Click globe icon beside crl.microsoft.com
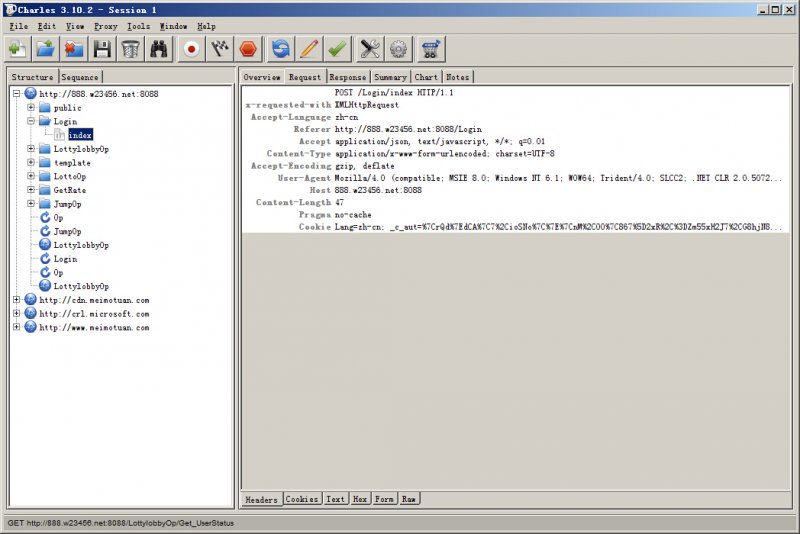Image resolution: width=800 pixels, height=534 pixels. click(31, 314)
